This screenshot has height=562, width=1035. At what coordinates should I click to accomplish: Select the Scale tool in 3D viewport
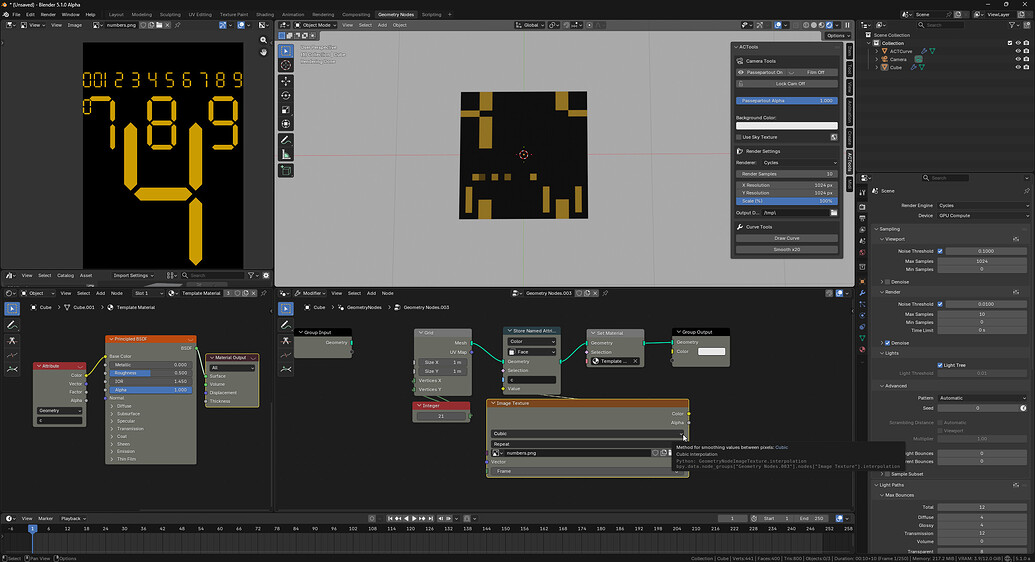point(286,110)
